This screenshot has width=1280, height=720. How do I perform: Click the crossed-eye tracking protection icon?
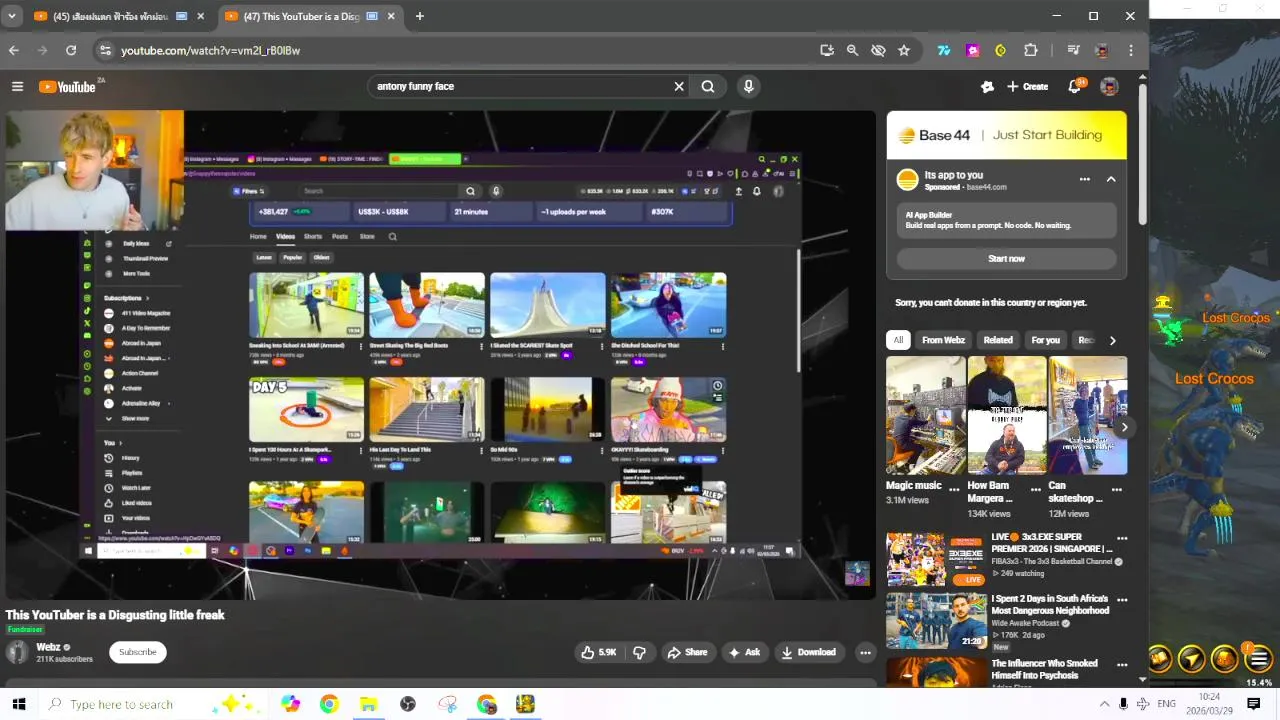878,50
